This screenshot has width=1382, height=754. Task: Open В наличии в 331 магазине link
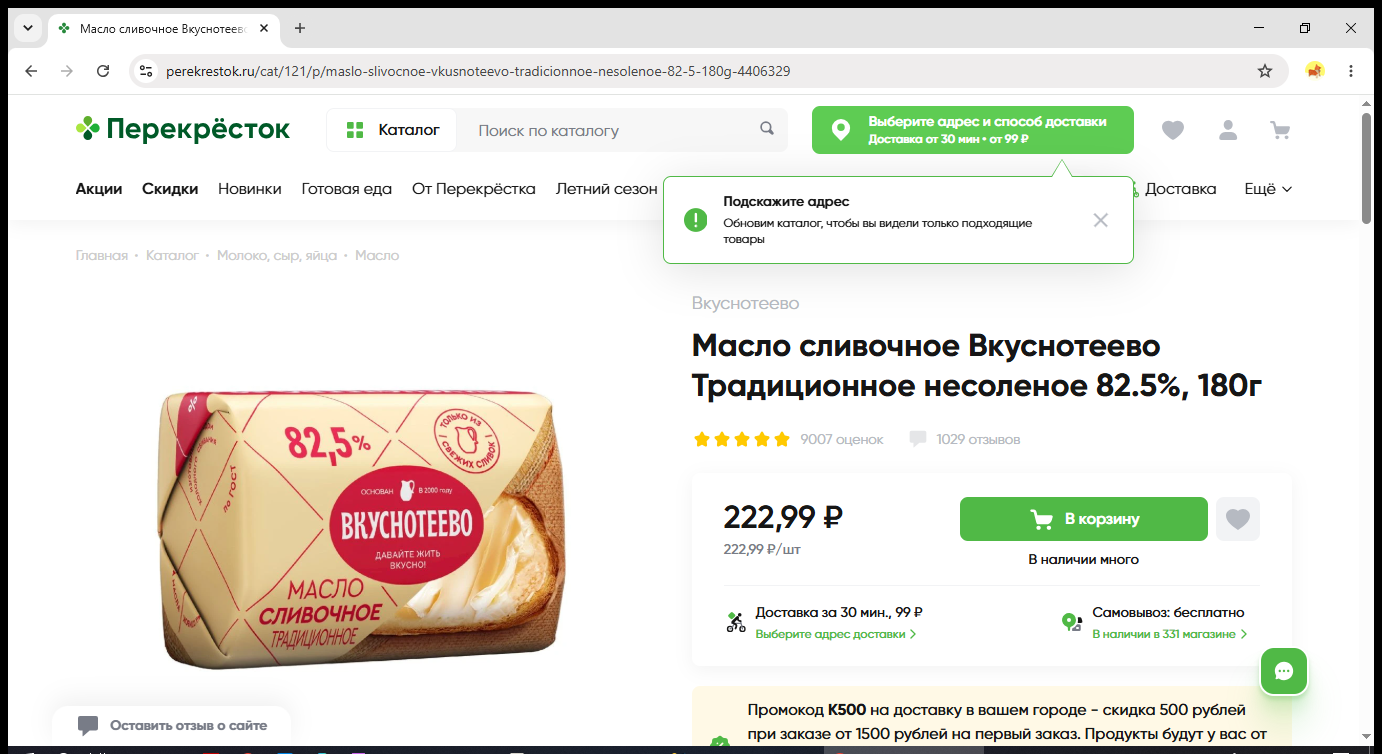click(1170, 634)
